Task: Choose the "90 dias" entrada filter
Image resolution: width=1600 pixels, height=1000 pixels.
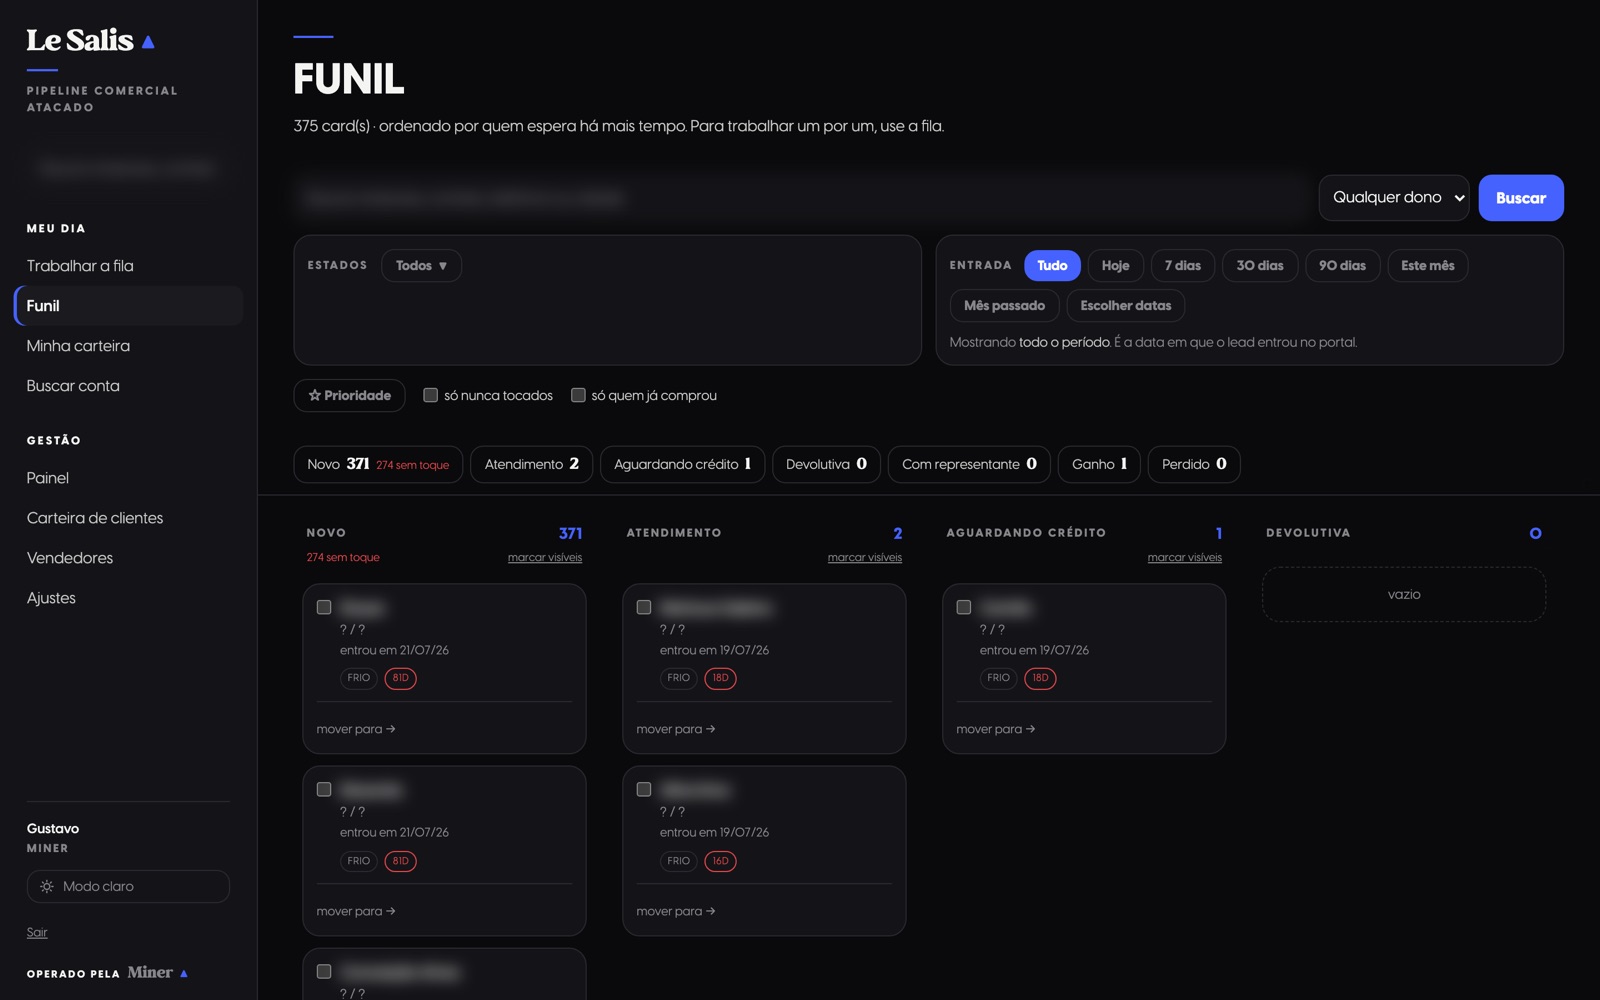Action: click(1342, 265)
